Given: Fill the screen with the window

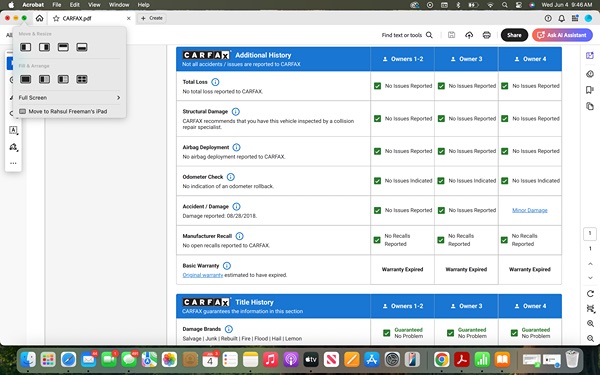Looking at the screenshot, I should coord(26,79).
